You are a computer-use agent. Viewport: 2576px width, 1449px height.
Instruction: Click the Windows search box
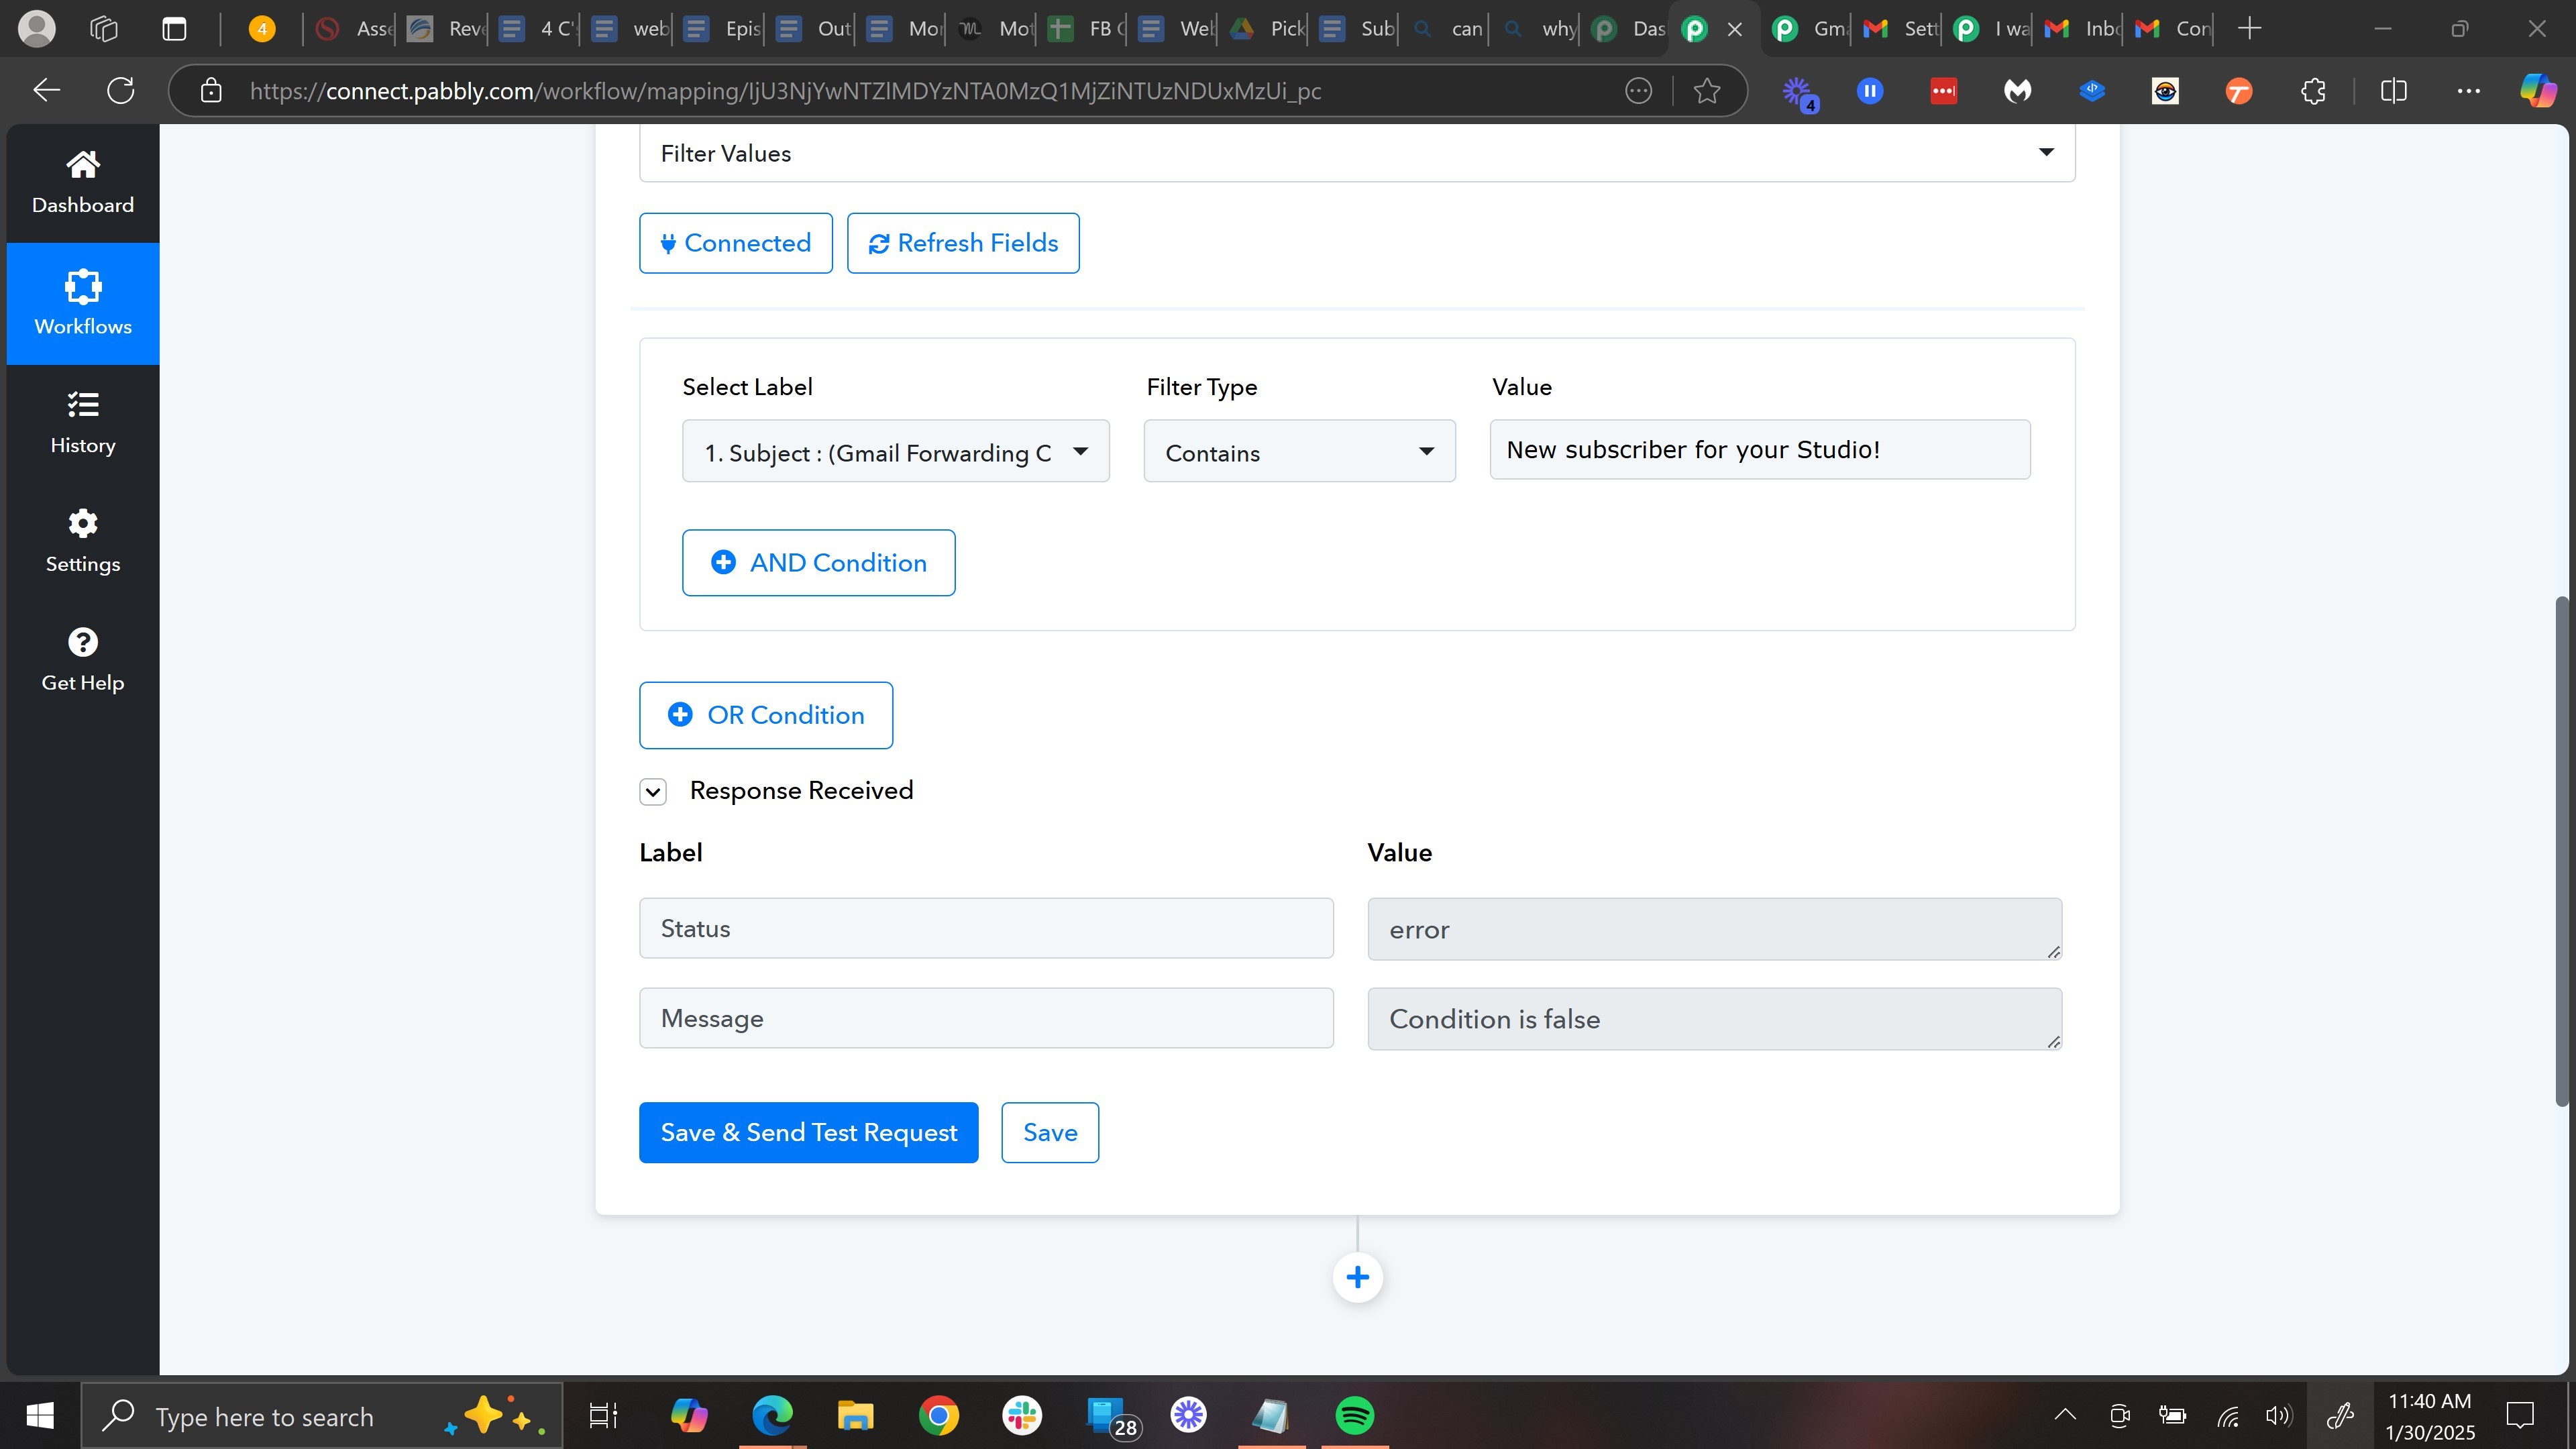(322, 1416)
